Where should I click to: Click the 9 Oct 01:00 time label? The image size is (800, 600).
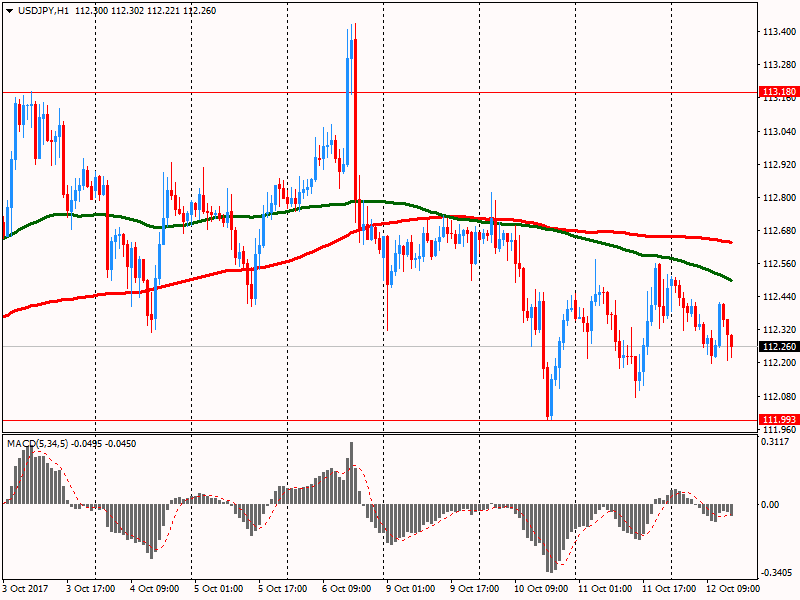[411, 588]
